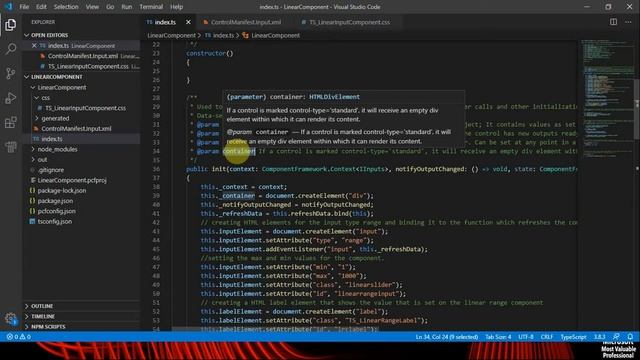Open the Selection menu
This screenshot has height=360, width=640.
click(66, 7)
